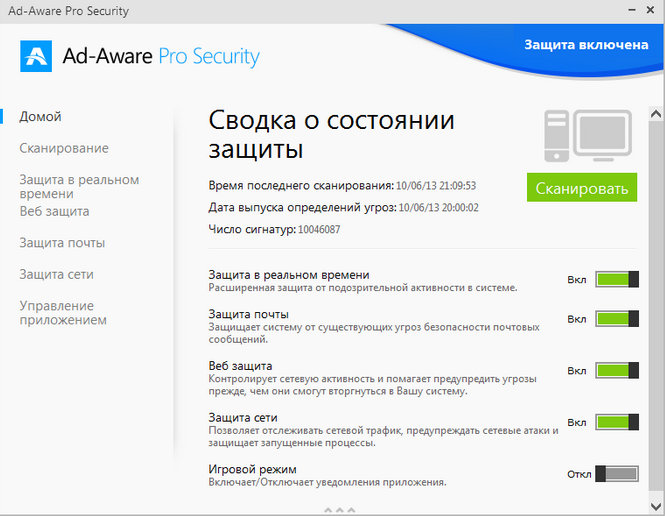The height and width of the screenshot is (516, 665).
Task: Select Защита сети in the sidebar
Action: [56, 274]
